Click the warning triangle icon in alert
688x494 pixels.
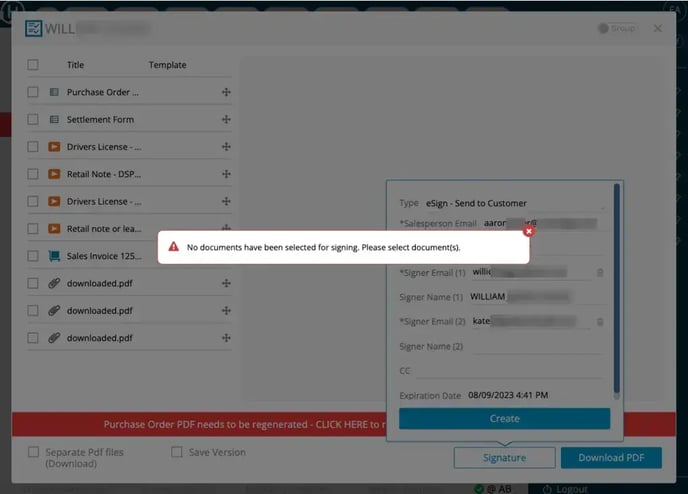tap(174, 247)
